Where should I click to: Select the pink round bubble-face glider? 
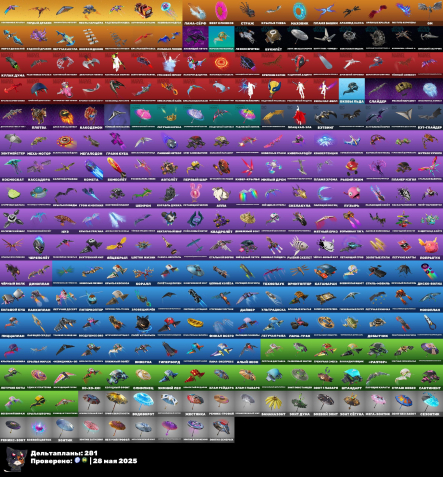352,193
